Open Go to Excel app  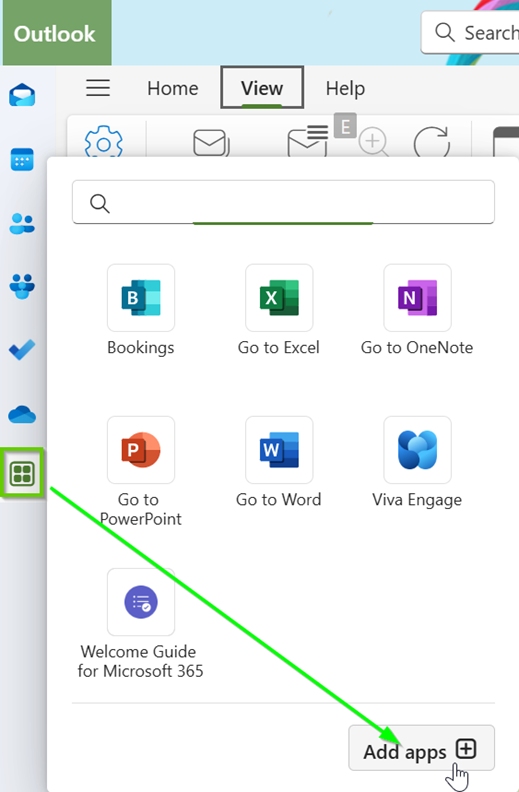point(279,298)
